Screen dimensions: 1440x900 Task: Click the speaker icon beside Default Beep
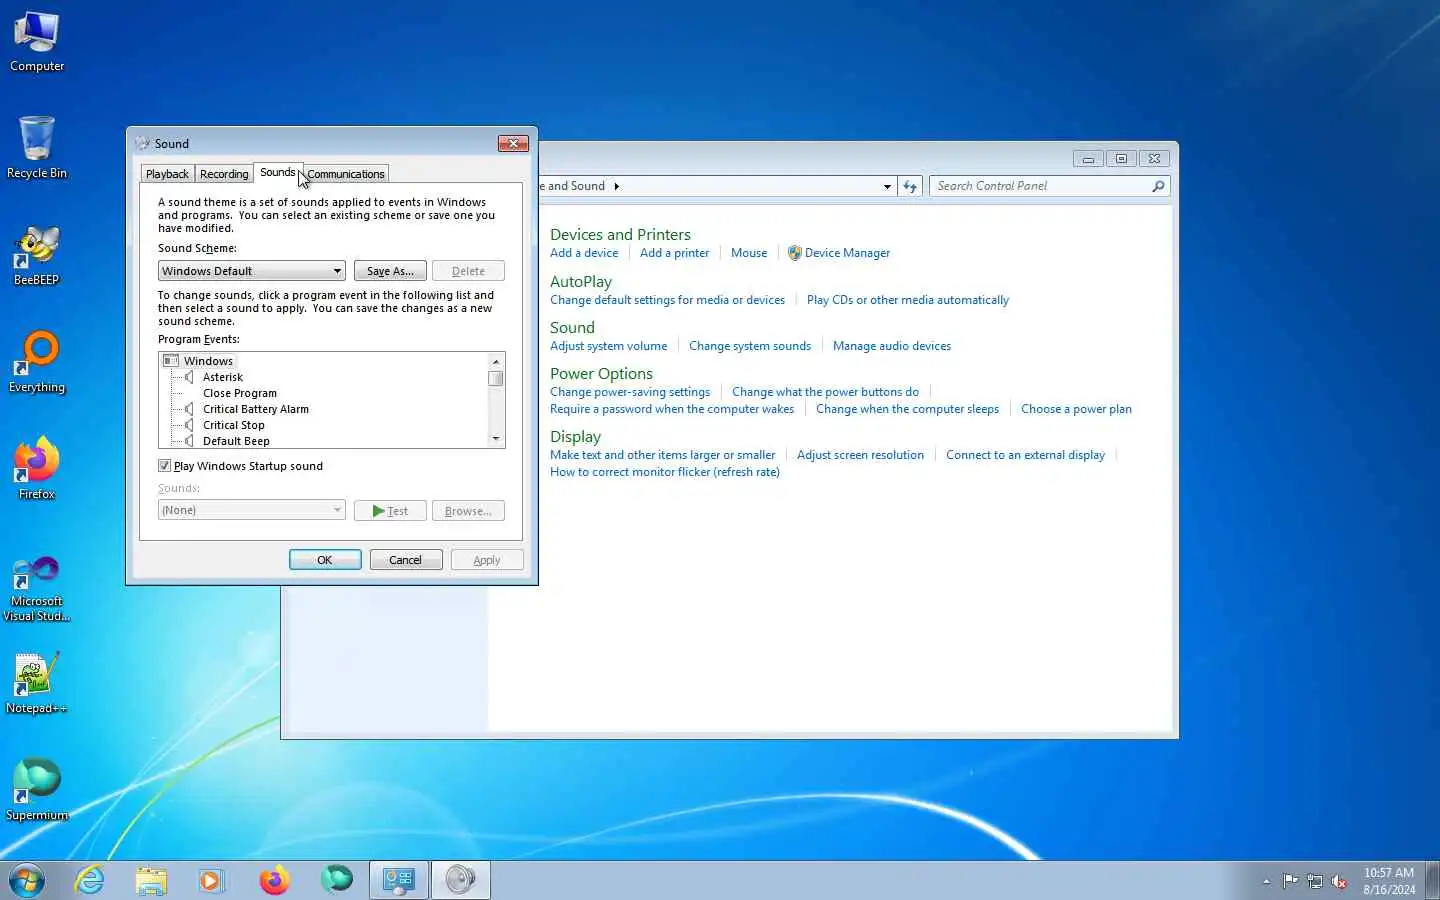click(189, 441)
